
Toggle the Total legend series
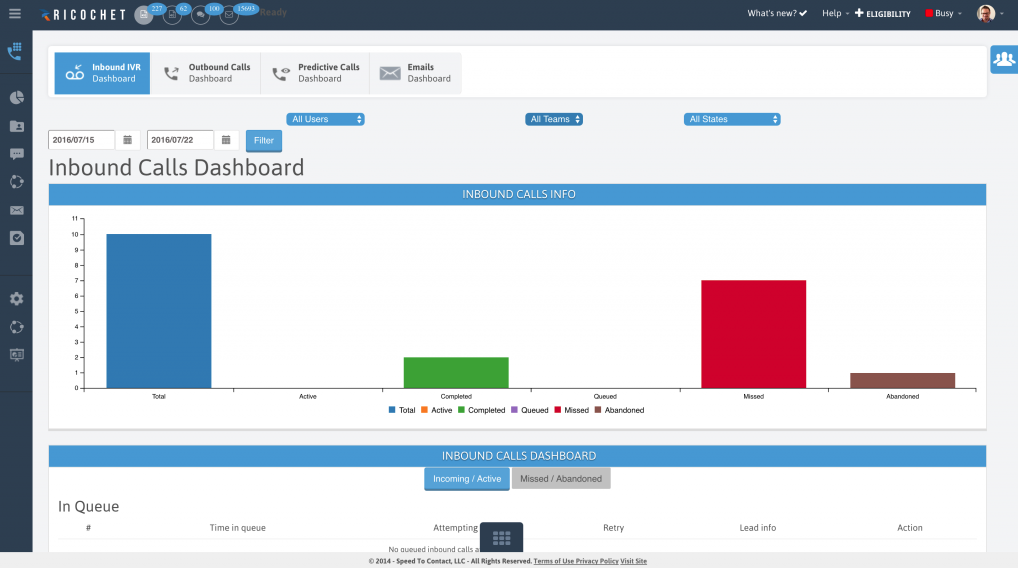(x=402, y=410)
